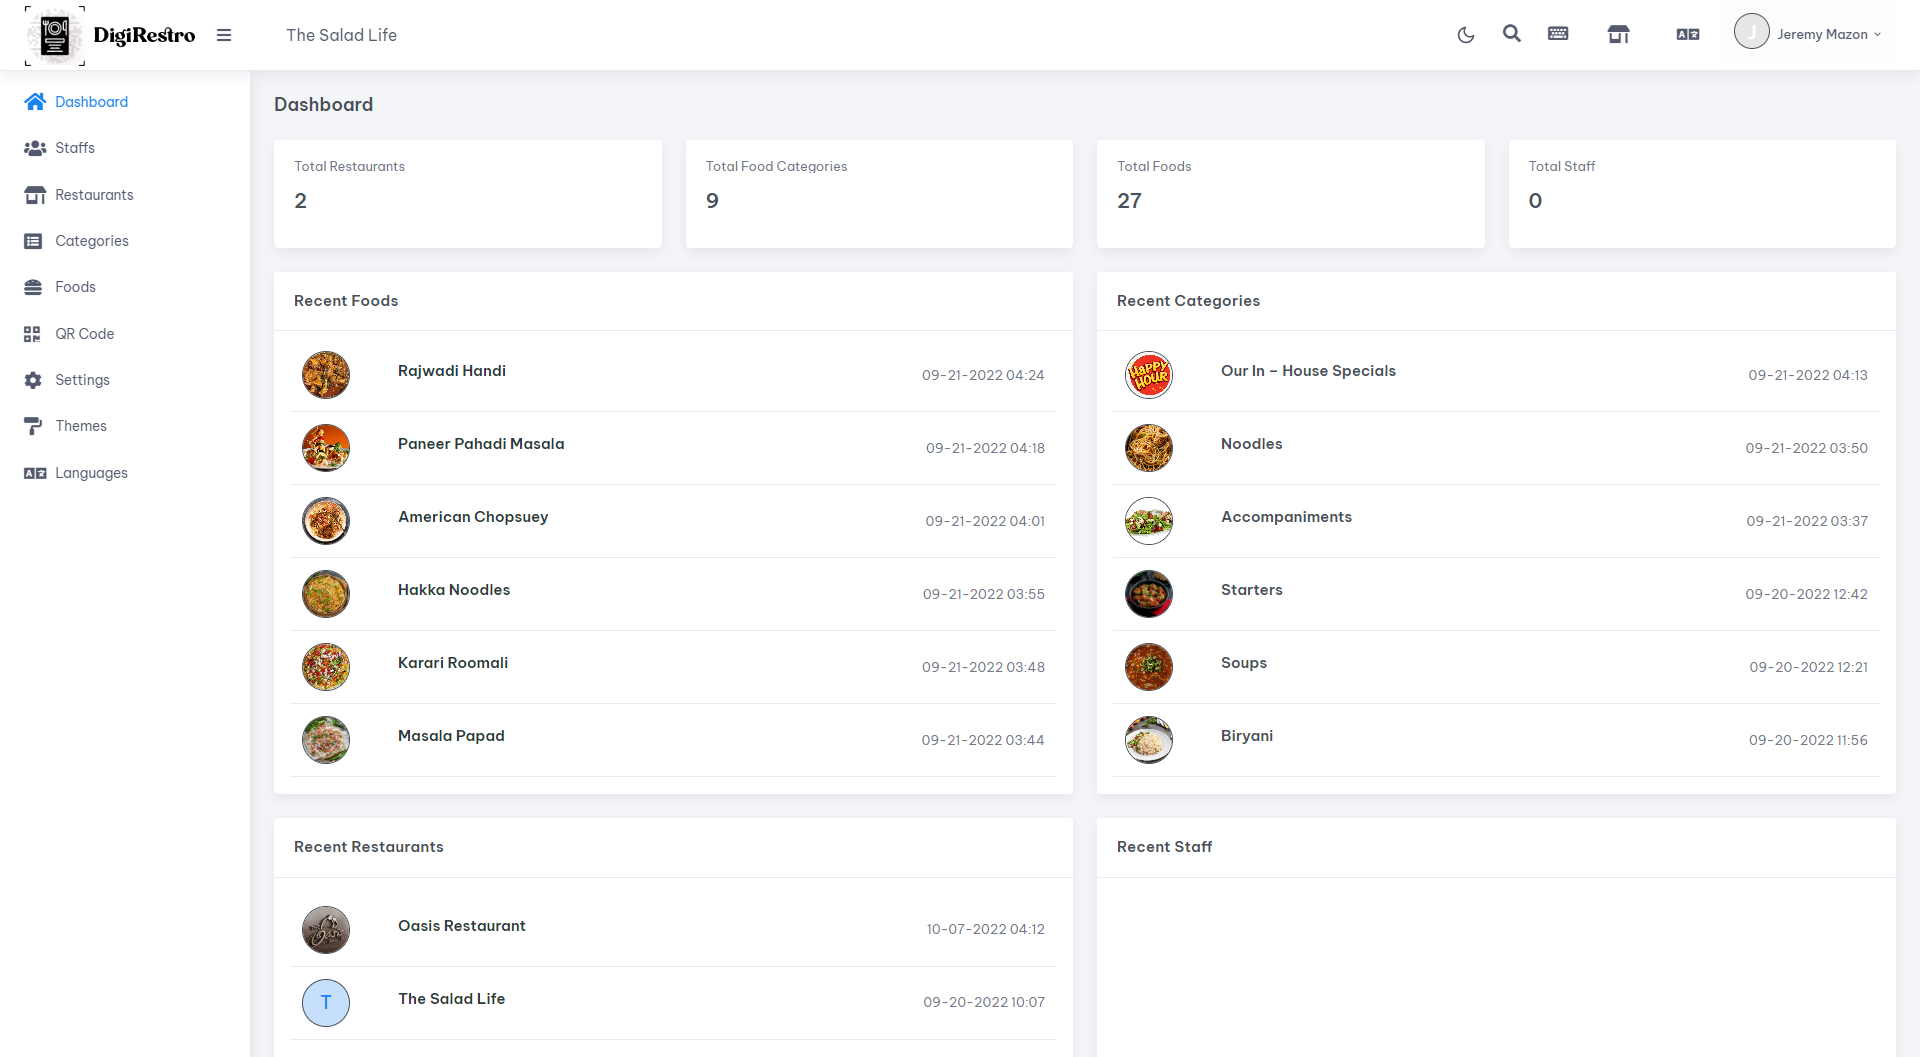Open Settings via the gear icon
Image resolution: width=1920 pixels, height=1057 pixels.
tap(34, 380)
